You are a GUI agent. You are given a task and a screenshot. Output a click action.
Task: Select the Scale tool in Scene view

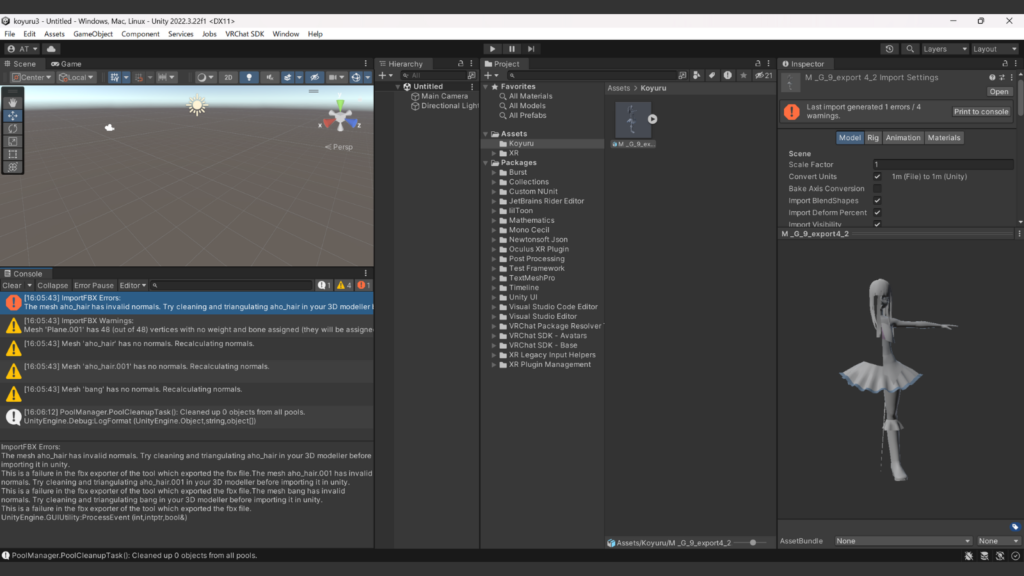click(13, 141)
